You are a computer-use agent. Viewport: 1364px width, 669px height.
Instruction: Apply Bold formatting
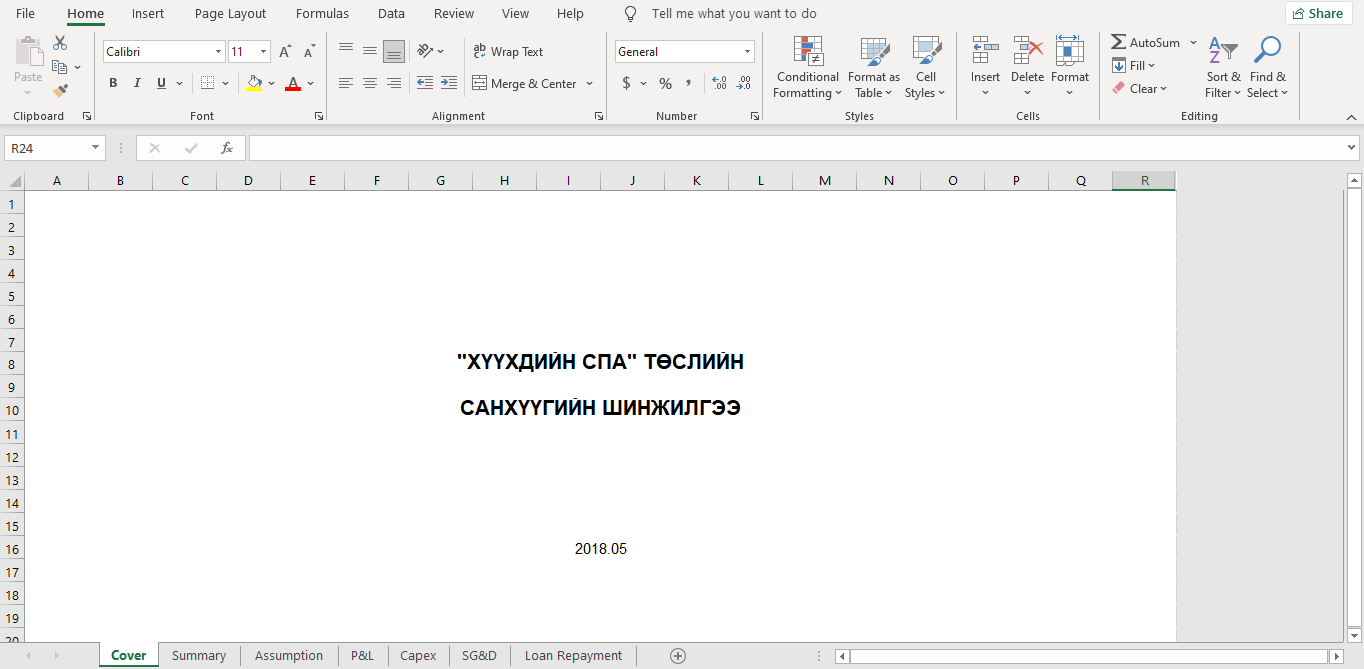click(x=113, y=83)
